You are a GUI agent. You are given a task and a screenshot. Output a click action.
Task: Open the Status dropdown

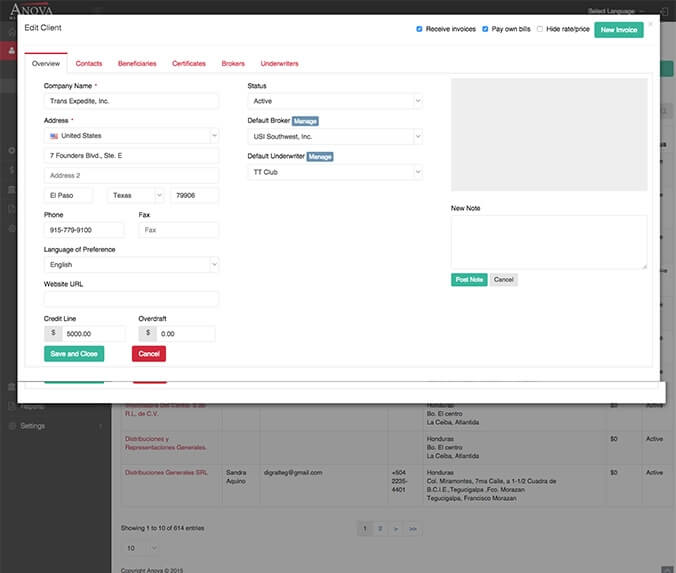click(334, 101)
